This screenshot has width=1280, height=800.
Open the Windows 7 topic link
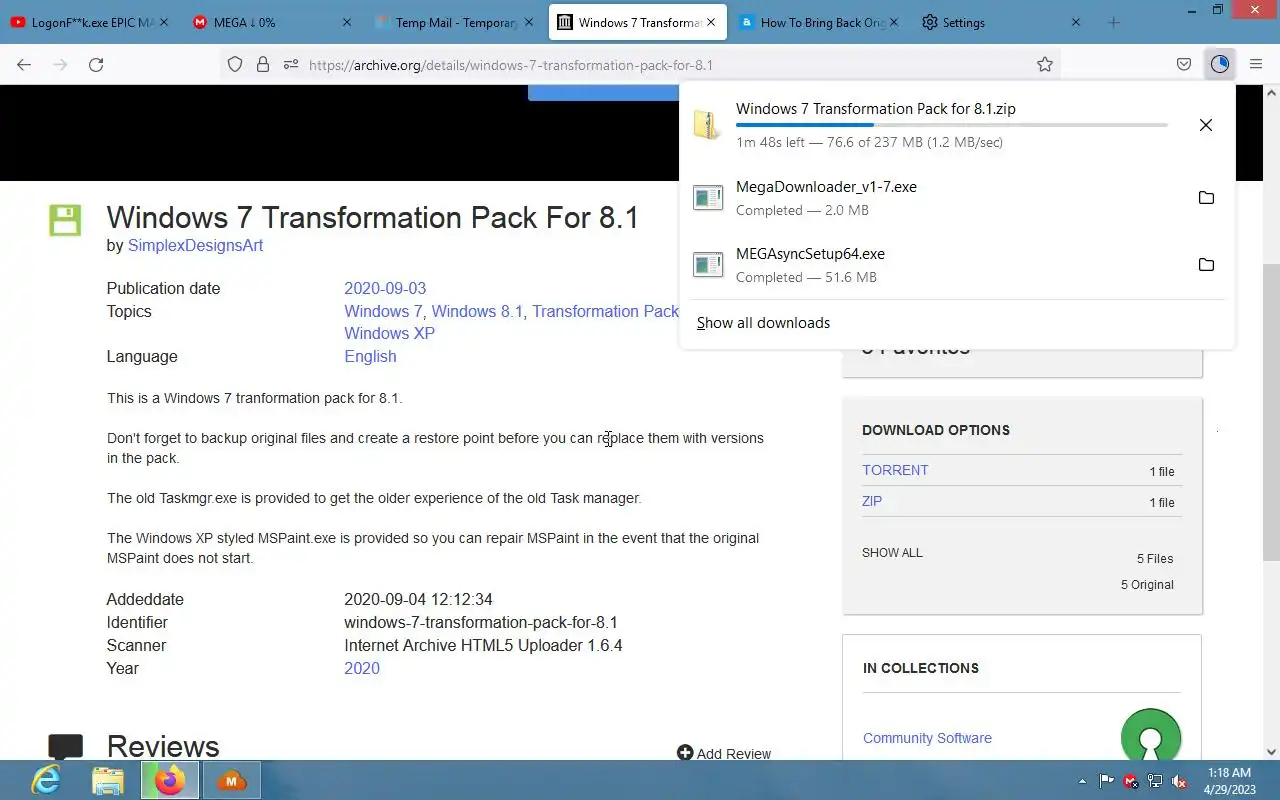pos(383,311)
